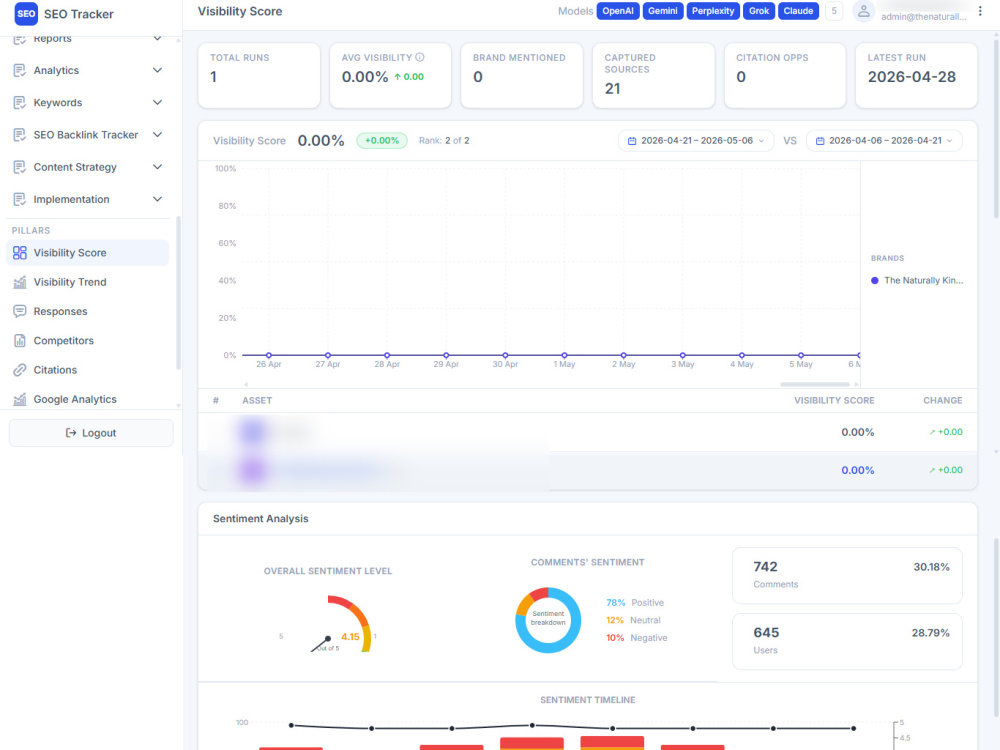
Task: Click the 30 Apr data point
Action: point(505,355)
